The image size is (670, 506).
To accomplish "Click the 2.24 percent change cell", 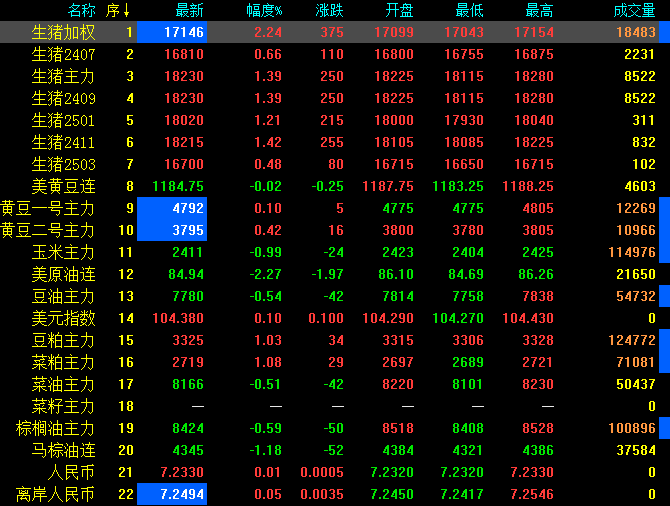I will tap(268, 32).
